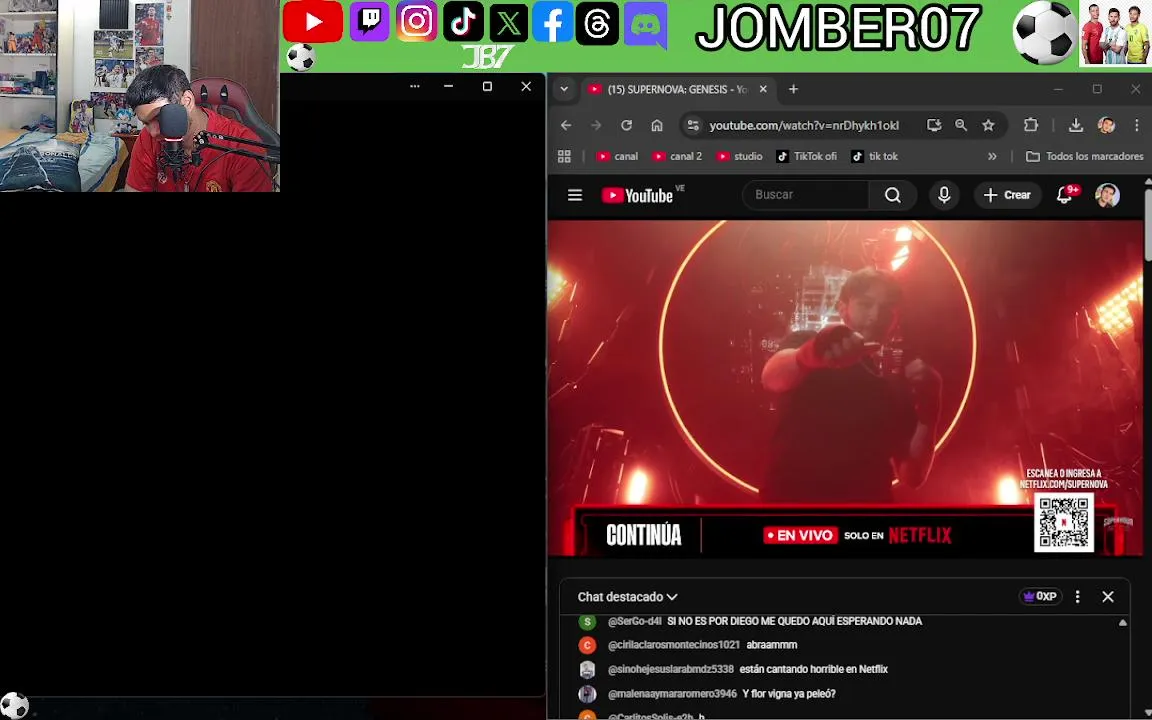The image size is (1152, 720).
Task: Open the canal 2 bookmark
Action: pyautogui.click(x=677, y=156)
